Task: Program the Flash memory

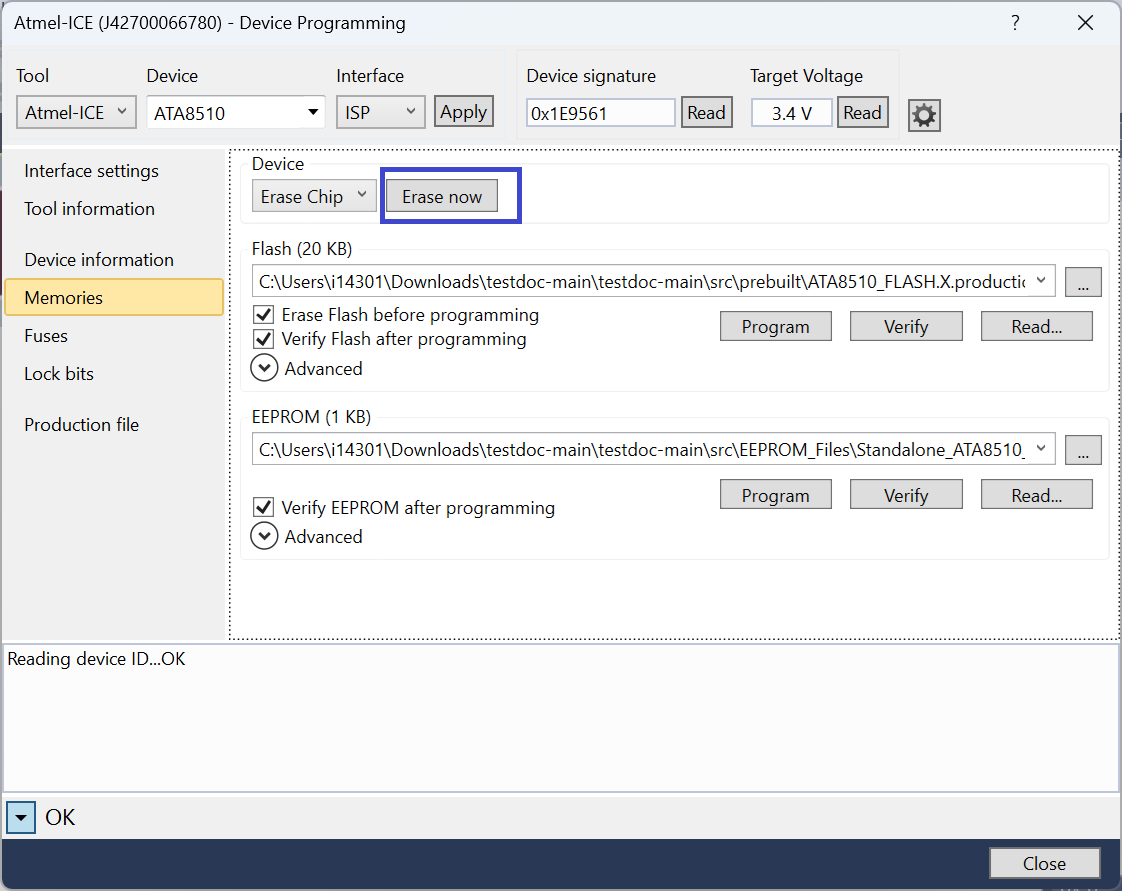Action: click(775, 327)
